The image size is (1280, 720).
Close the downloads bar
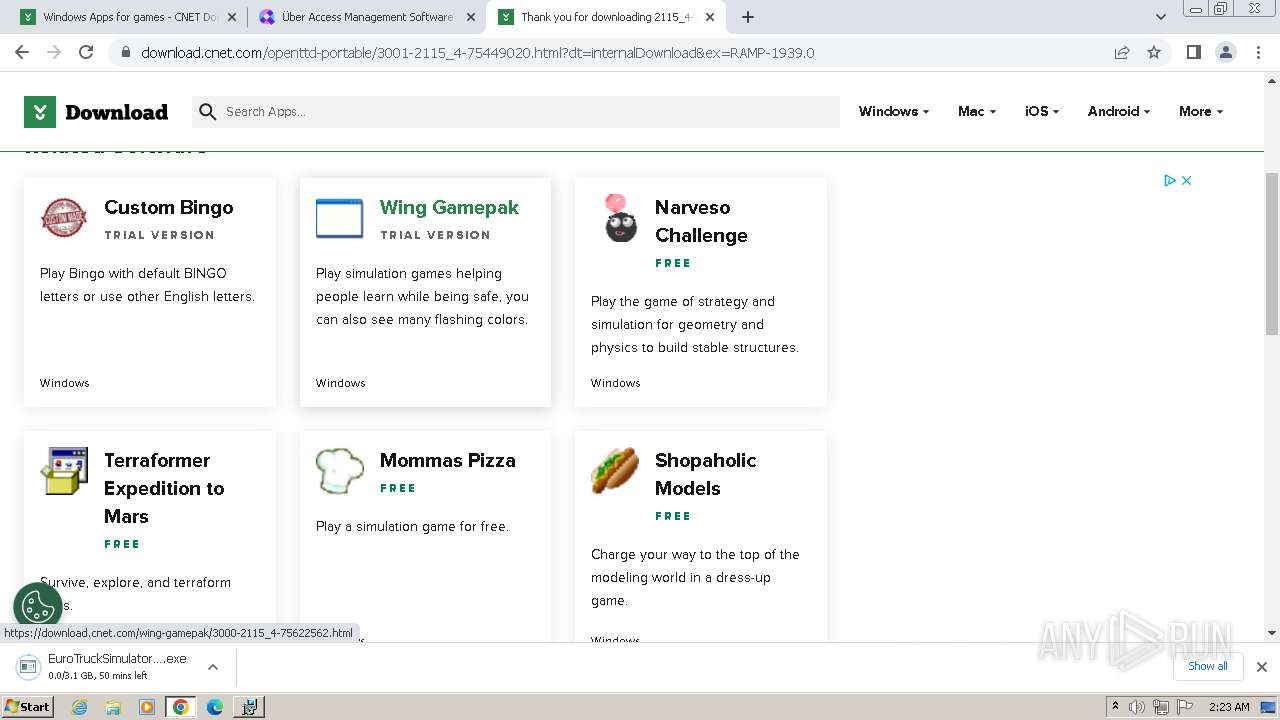click(1261, 667)
